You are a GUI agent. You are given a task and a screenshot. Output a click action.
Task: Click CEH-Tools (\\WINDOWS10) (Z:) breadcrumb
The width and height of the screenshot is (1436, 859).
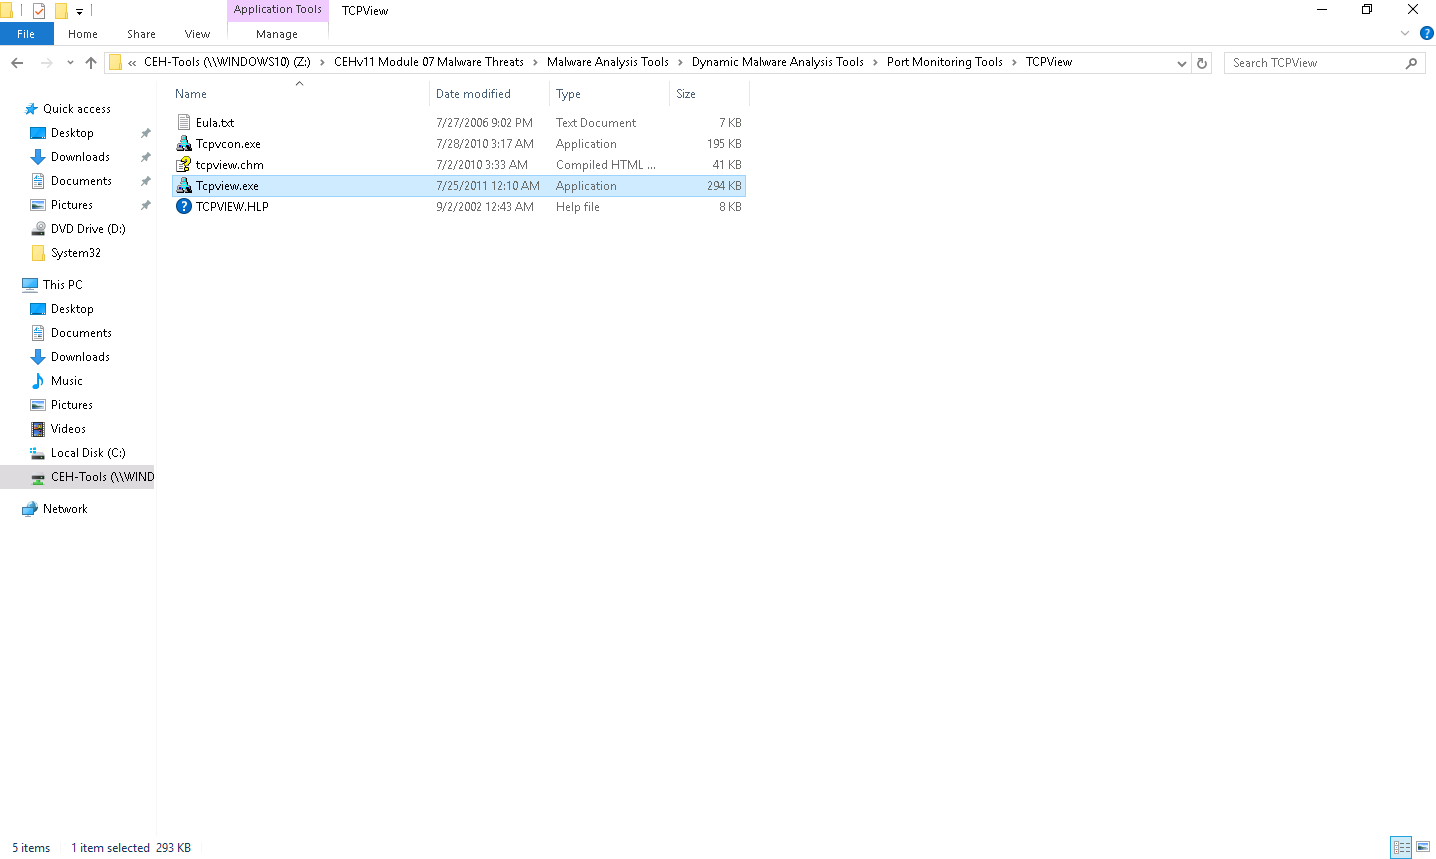coord(227,62)
